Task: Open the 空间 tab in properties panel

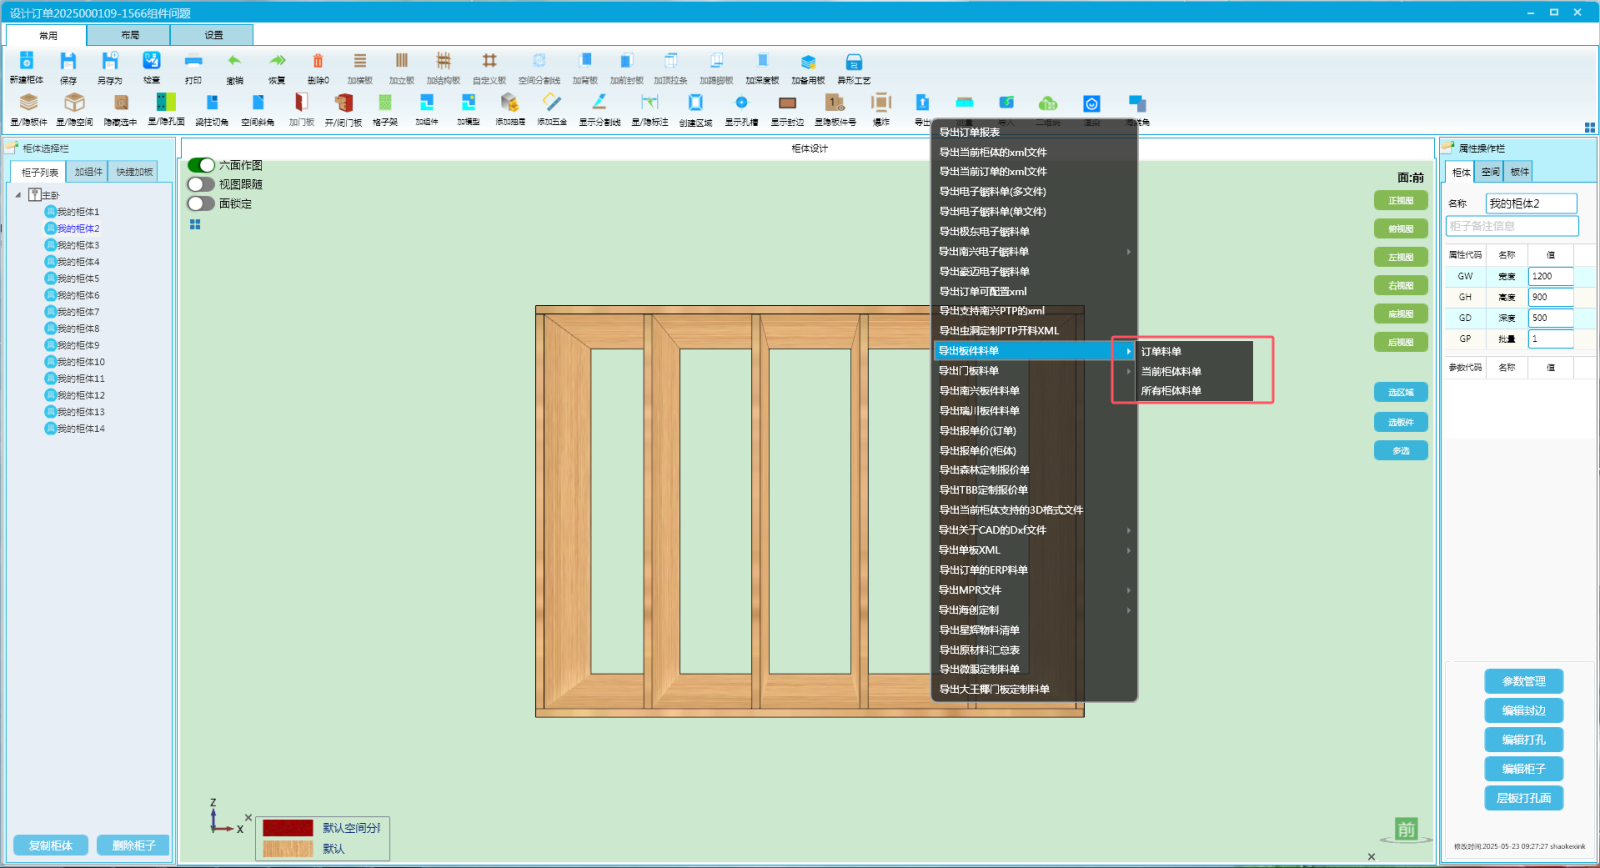Action: [1490, 172]
